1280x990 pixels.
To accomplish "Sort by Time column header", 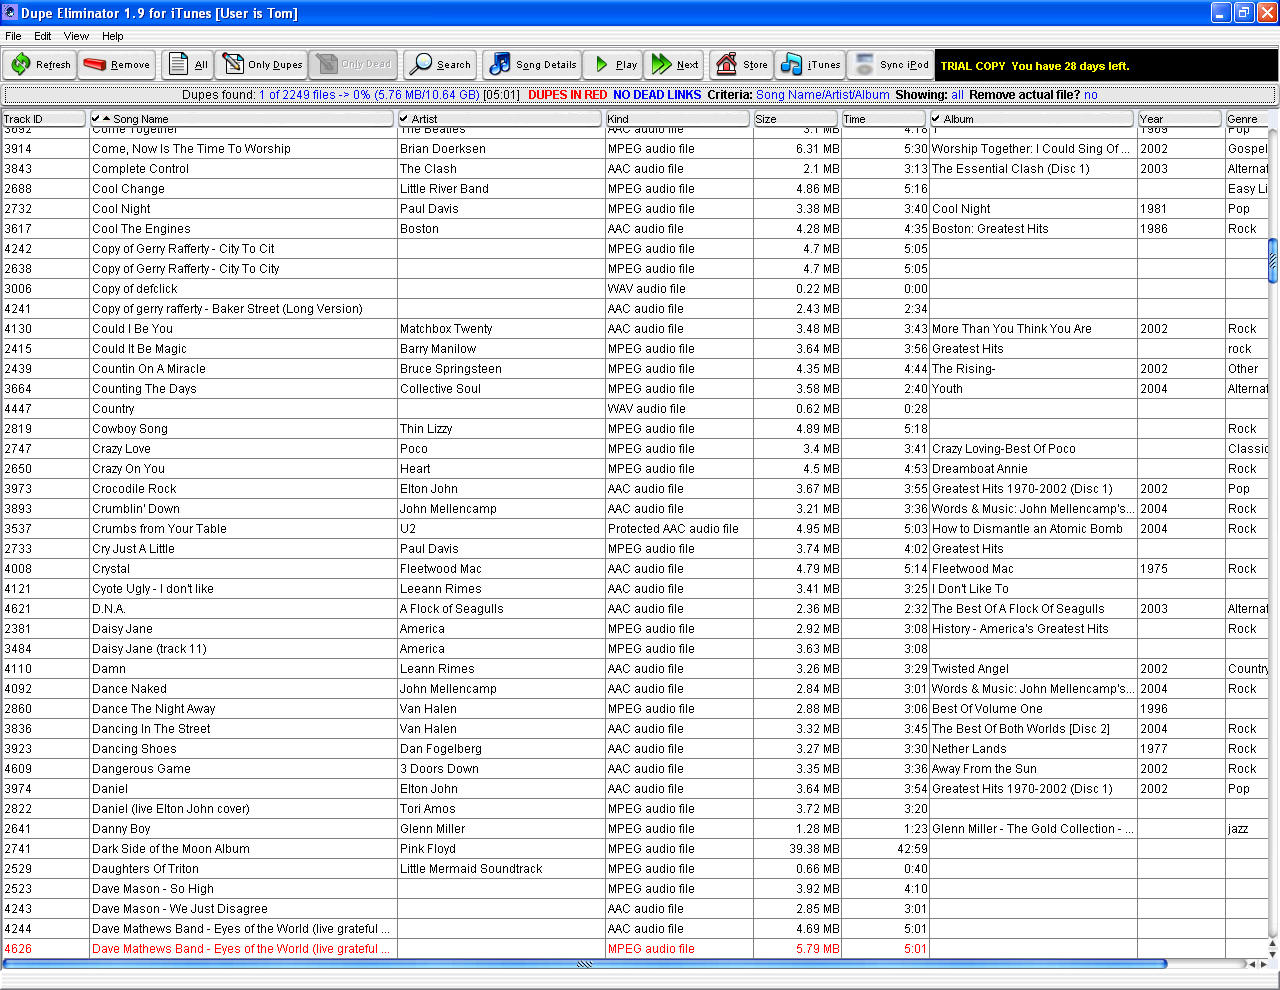I will pos(884,119).
